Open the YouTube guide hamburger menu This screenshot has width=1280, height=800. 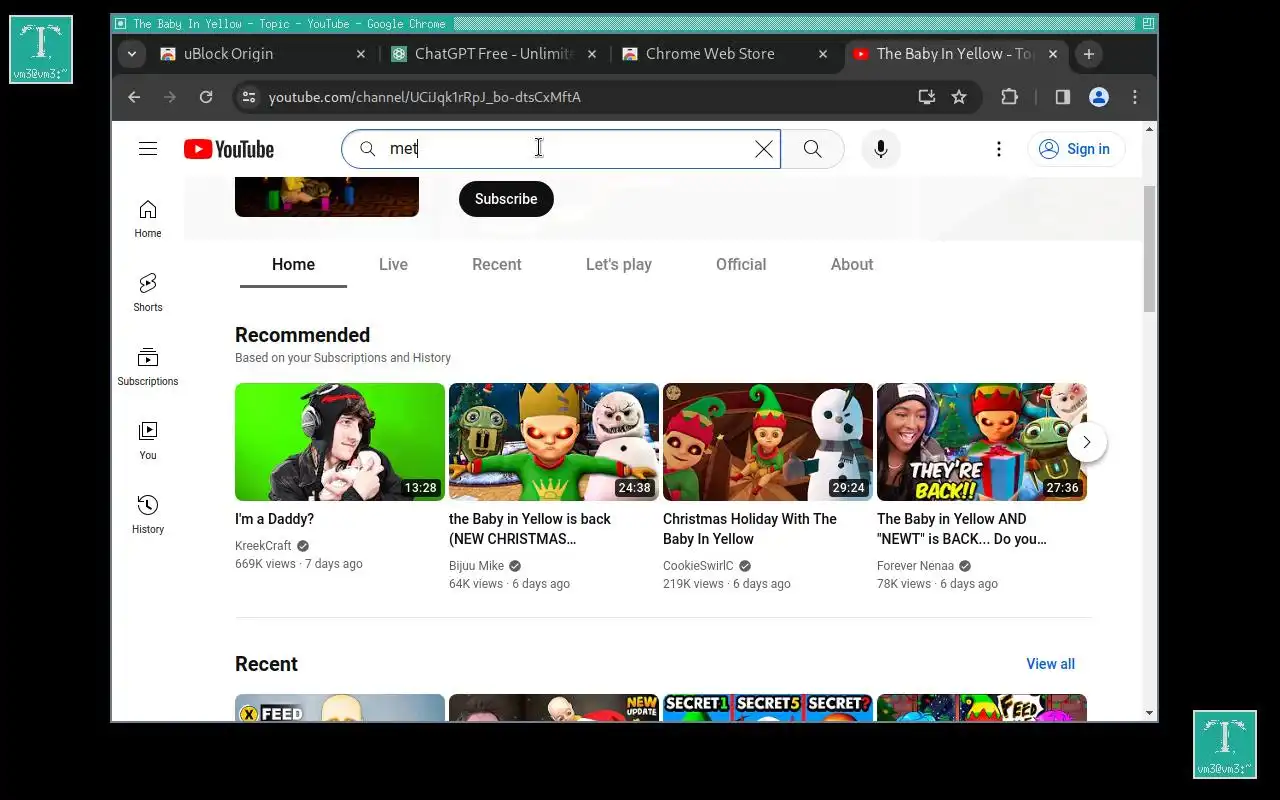pos(148,149)
